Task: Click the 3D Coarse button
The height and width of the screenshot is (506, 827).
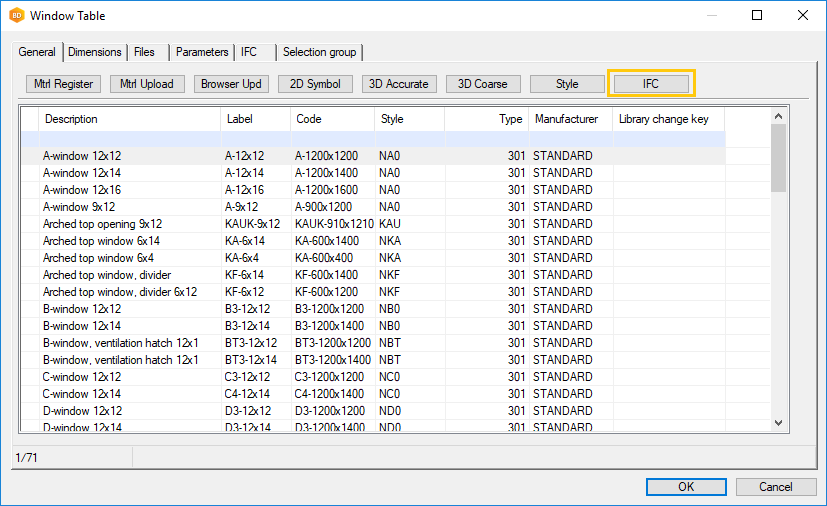Action: click(x=482, y=84)
